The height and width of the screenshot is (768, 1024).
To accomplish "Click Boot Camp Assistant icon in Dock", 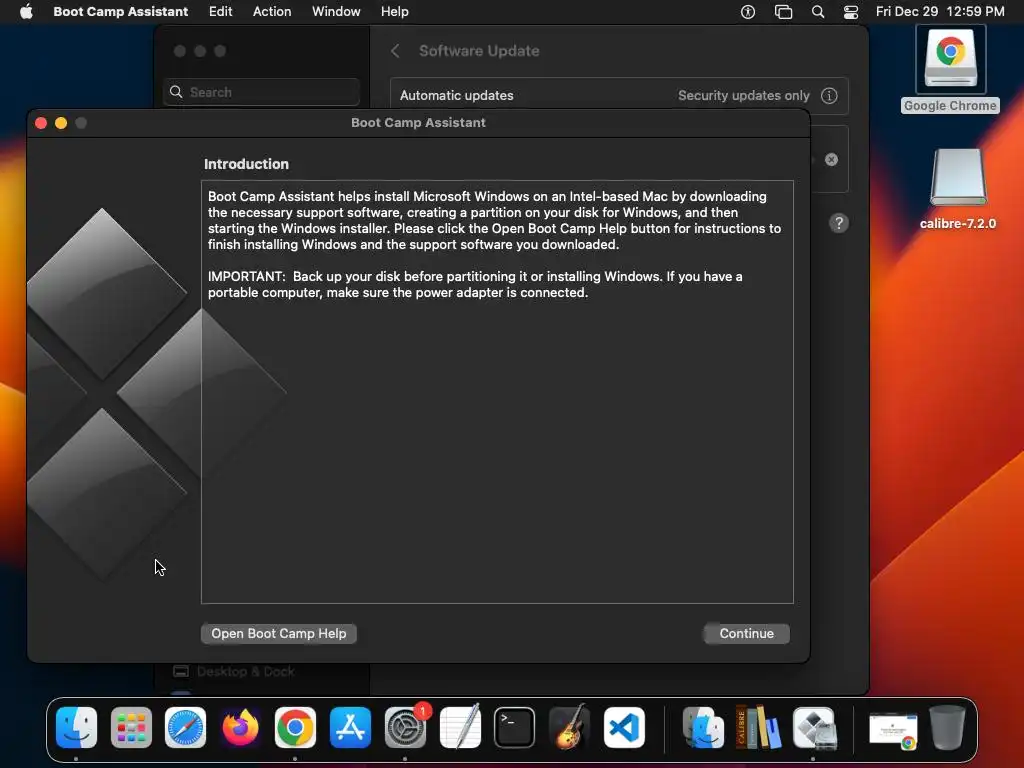I will [x=814, y=728].
